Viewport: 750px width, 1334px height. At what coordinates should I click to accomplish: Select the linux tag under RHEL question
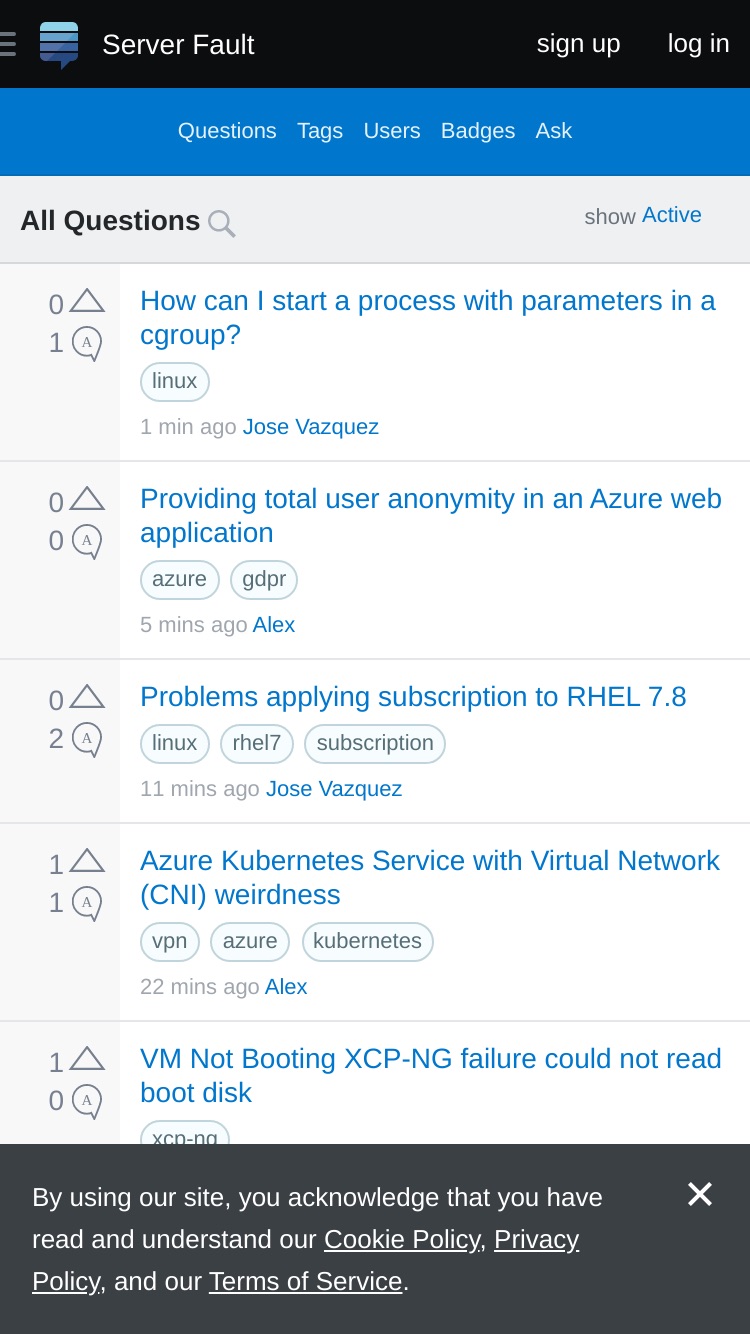click(175, 744)
